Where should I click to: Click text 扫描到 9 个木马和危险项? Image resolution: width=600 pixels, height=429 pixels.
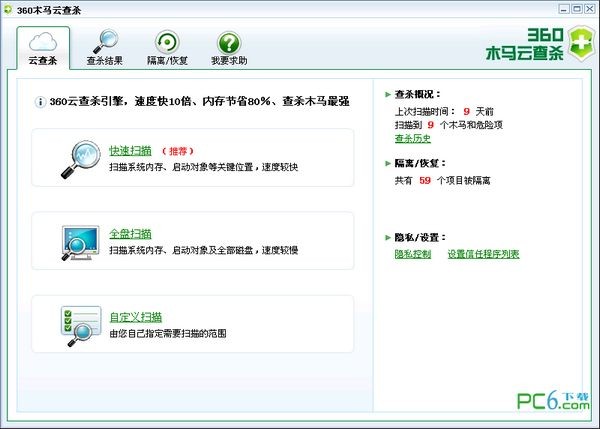pyautogui.click(x=448, y=125)
